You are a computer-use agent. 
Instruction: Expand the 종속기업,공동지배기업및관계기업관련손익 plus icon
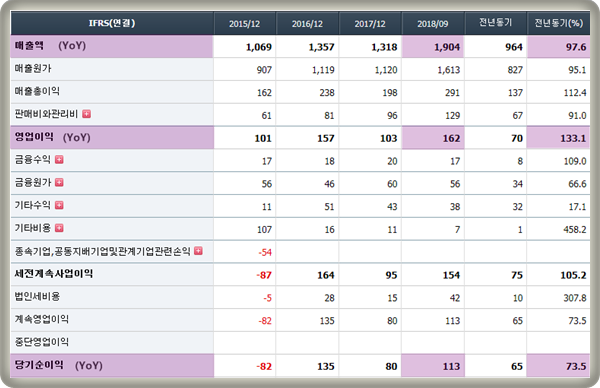(198, 251)
